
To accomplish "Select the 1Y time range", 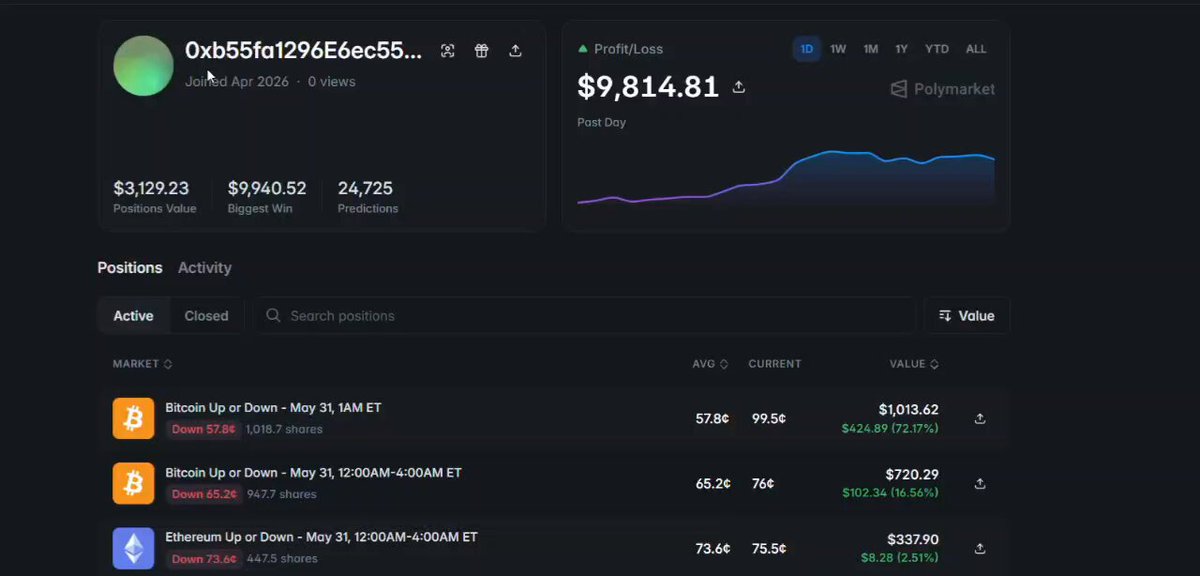I will (x=902, y=49).
